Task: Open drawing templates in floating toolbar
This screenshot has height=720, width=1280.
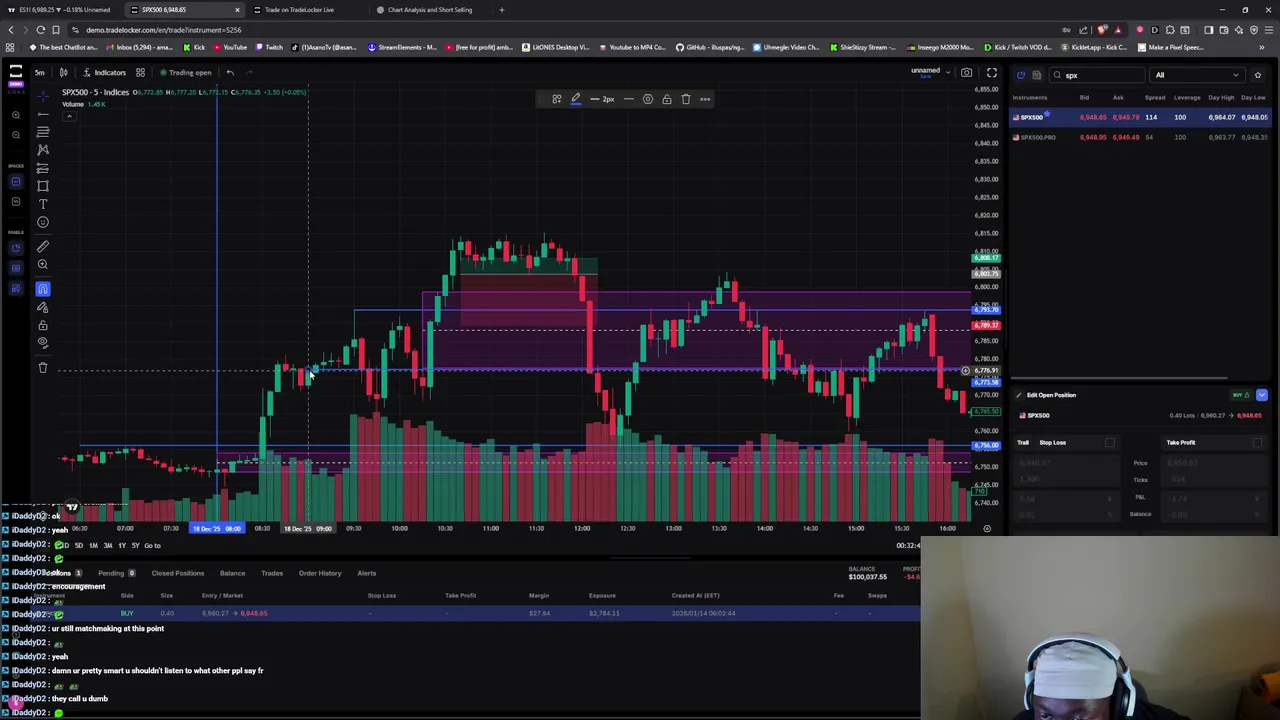Action: coord(557,99)
